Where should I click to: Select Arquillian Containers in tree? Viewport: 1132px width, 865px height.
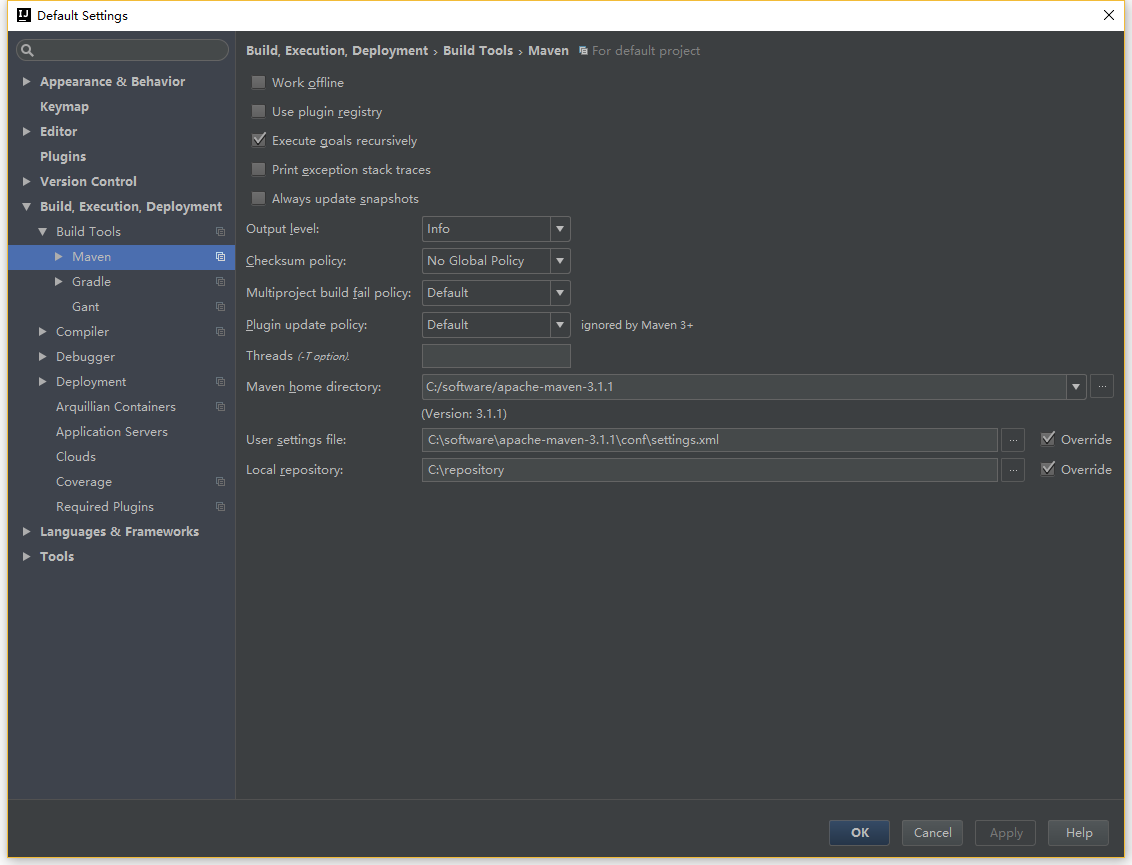(x=116, y=407)
